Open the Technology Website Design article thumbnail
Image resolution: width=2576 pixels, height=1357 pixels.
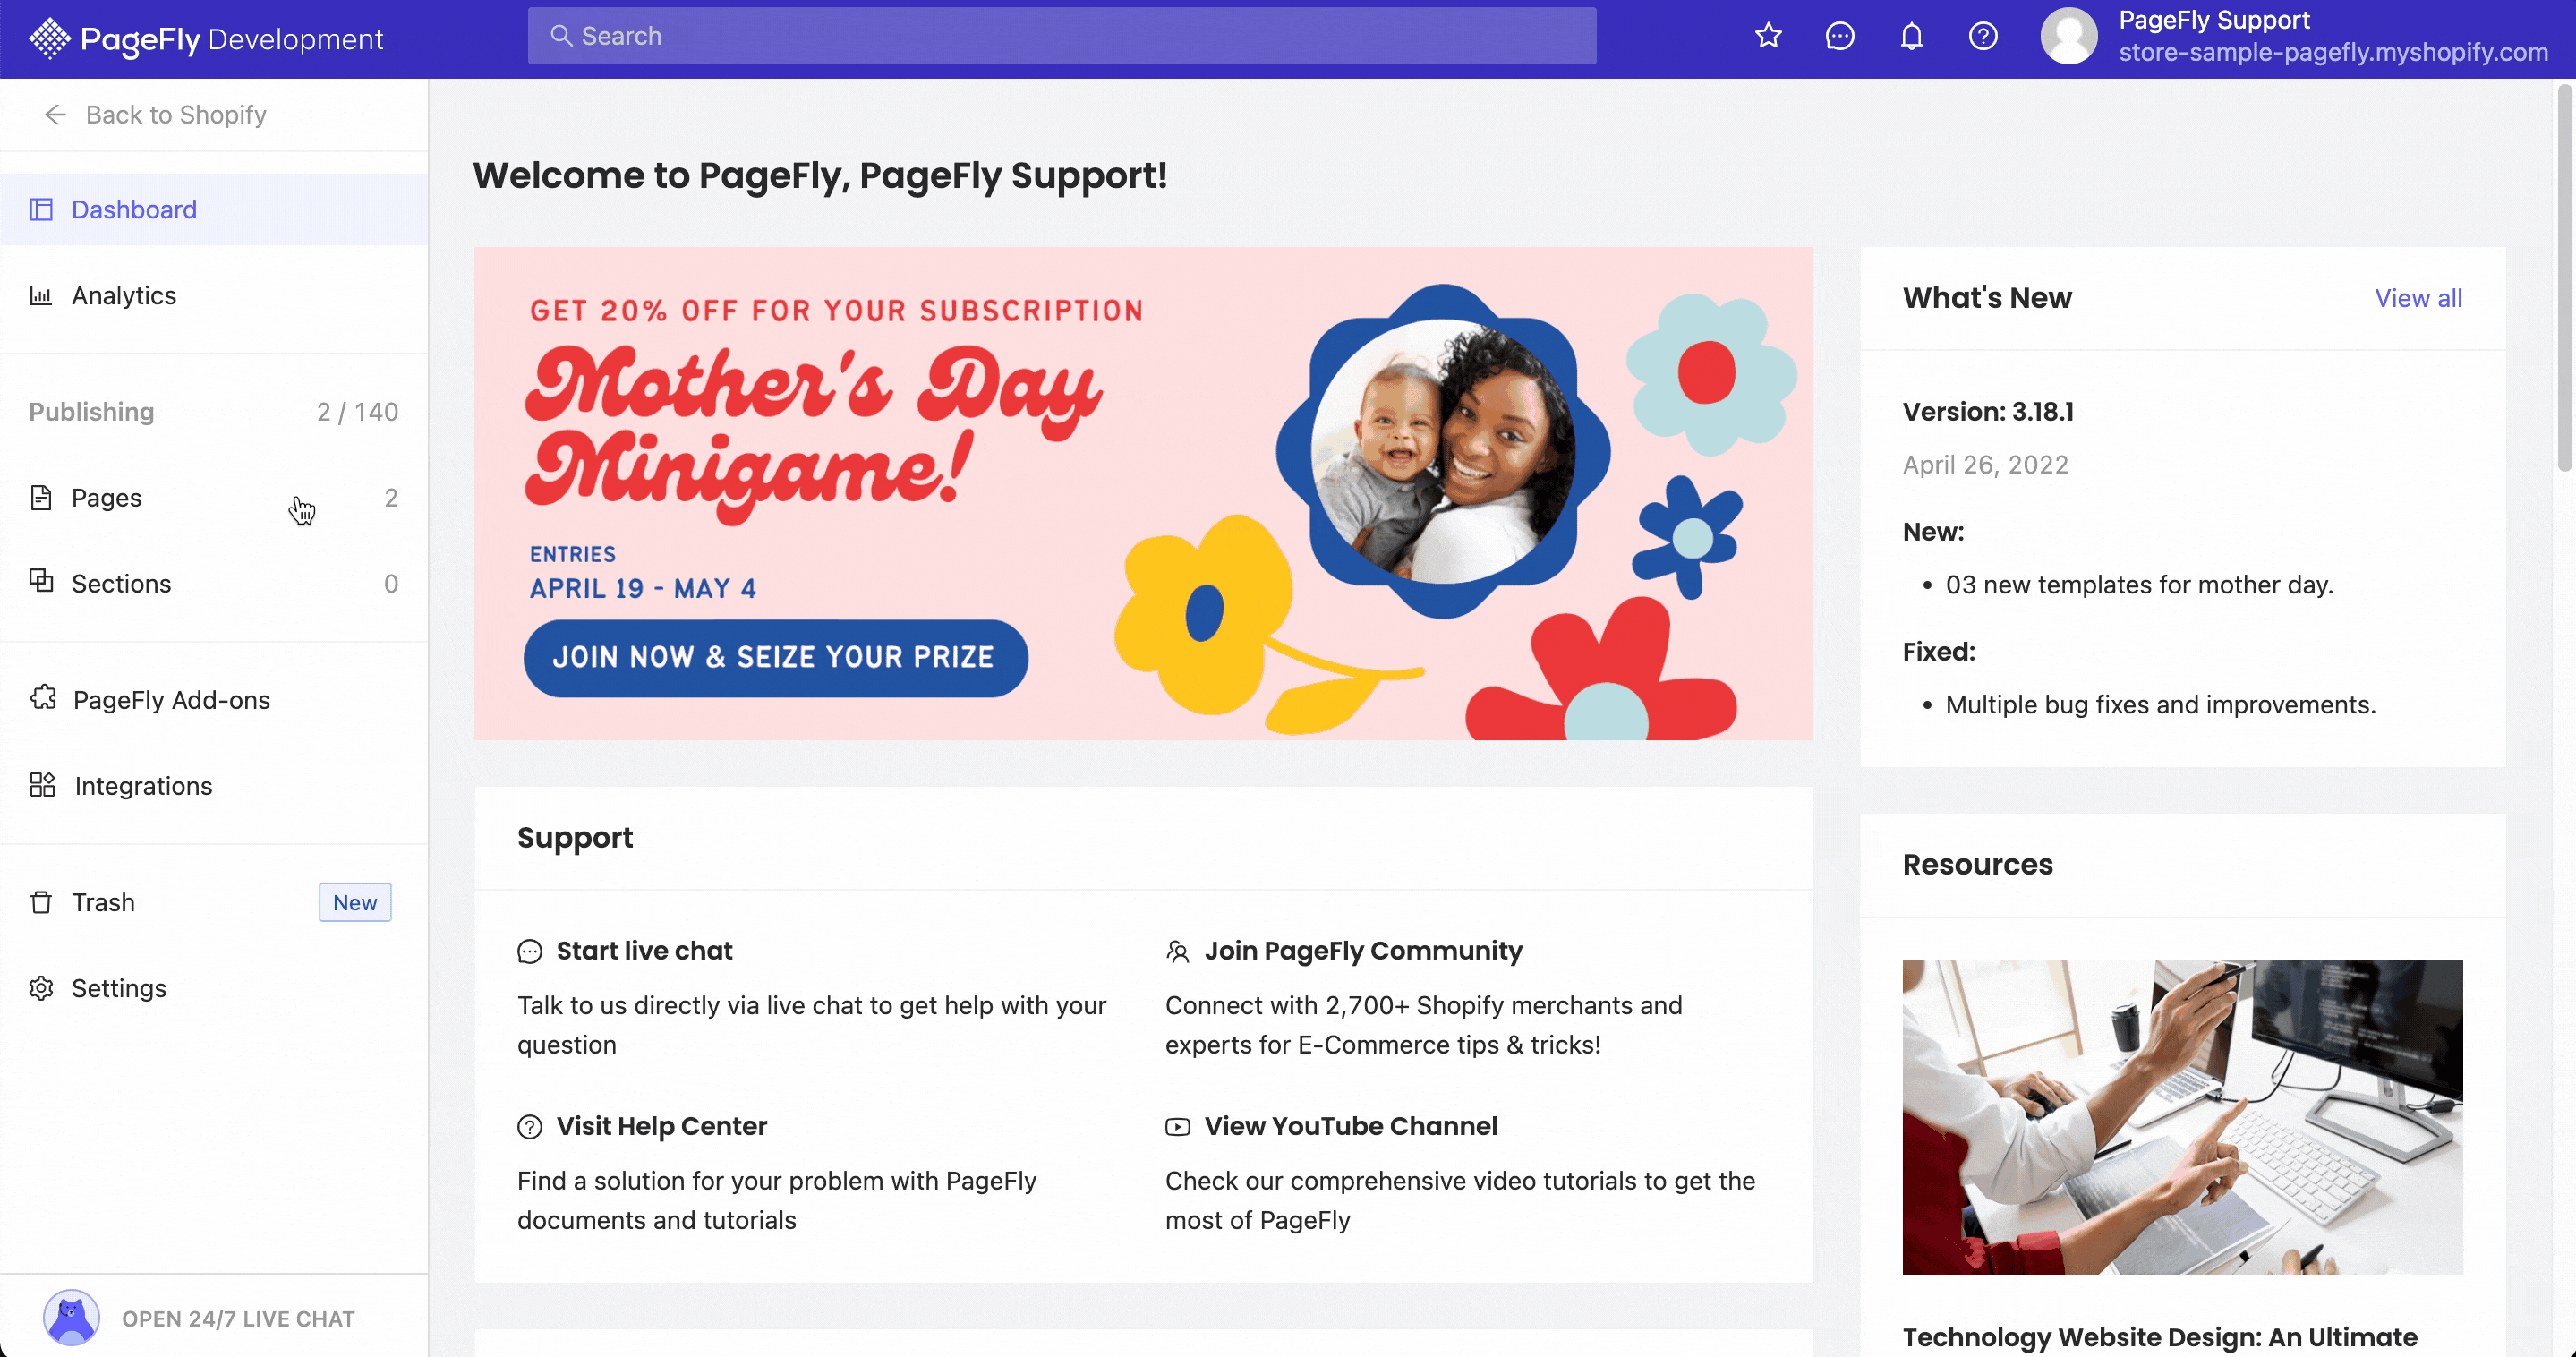(2182, 1116)
